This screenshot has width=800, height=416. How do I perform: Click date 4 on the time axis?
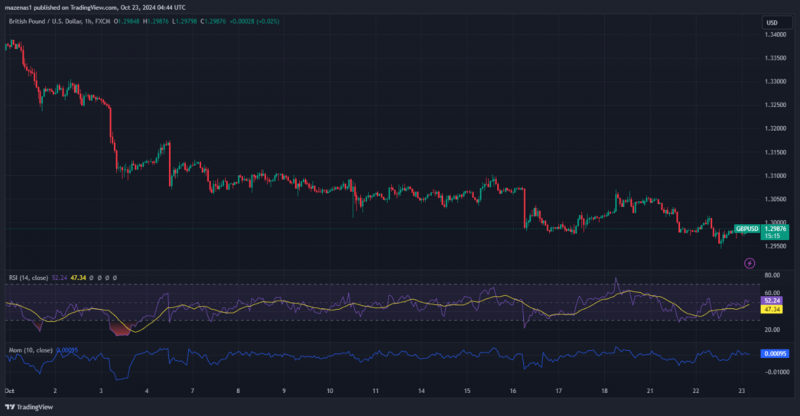[147, 391]
